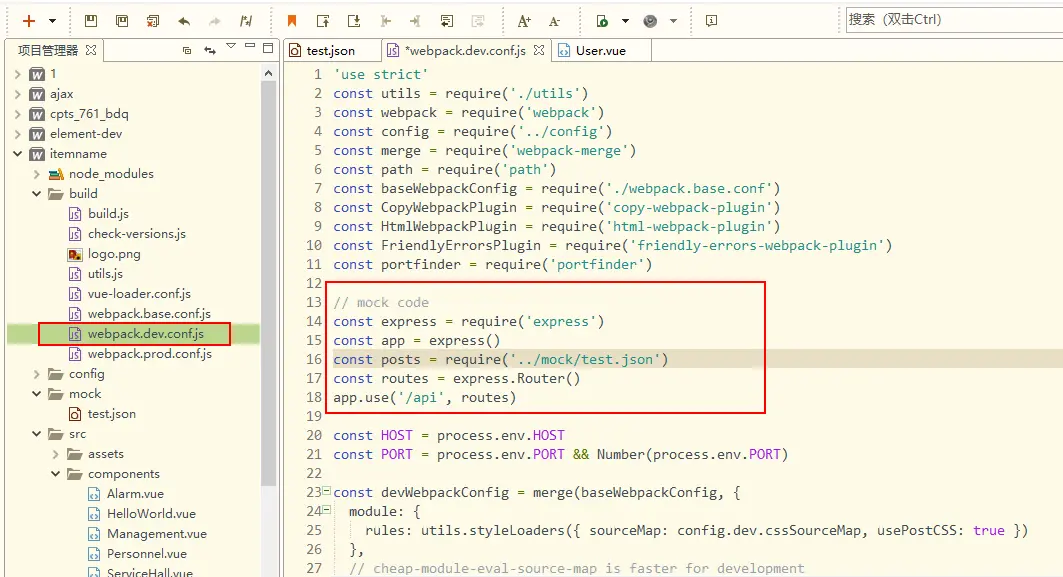The image size is (1063, 577).
Task: Open the dropdown arrow beside the New plus
Action: point(52,21)
